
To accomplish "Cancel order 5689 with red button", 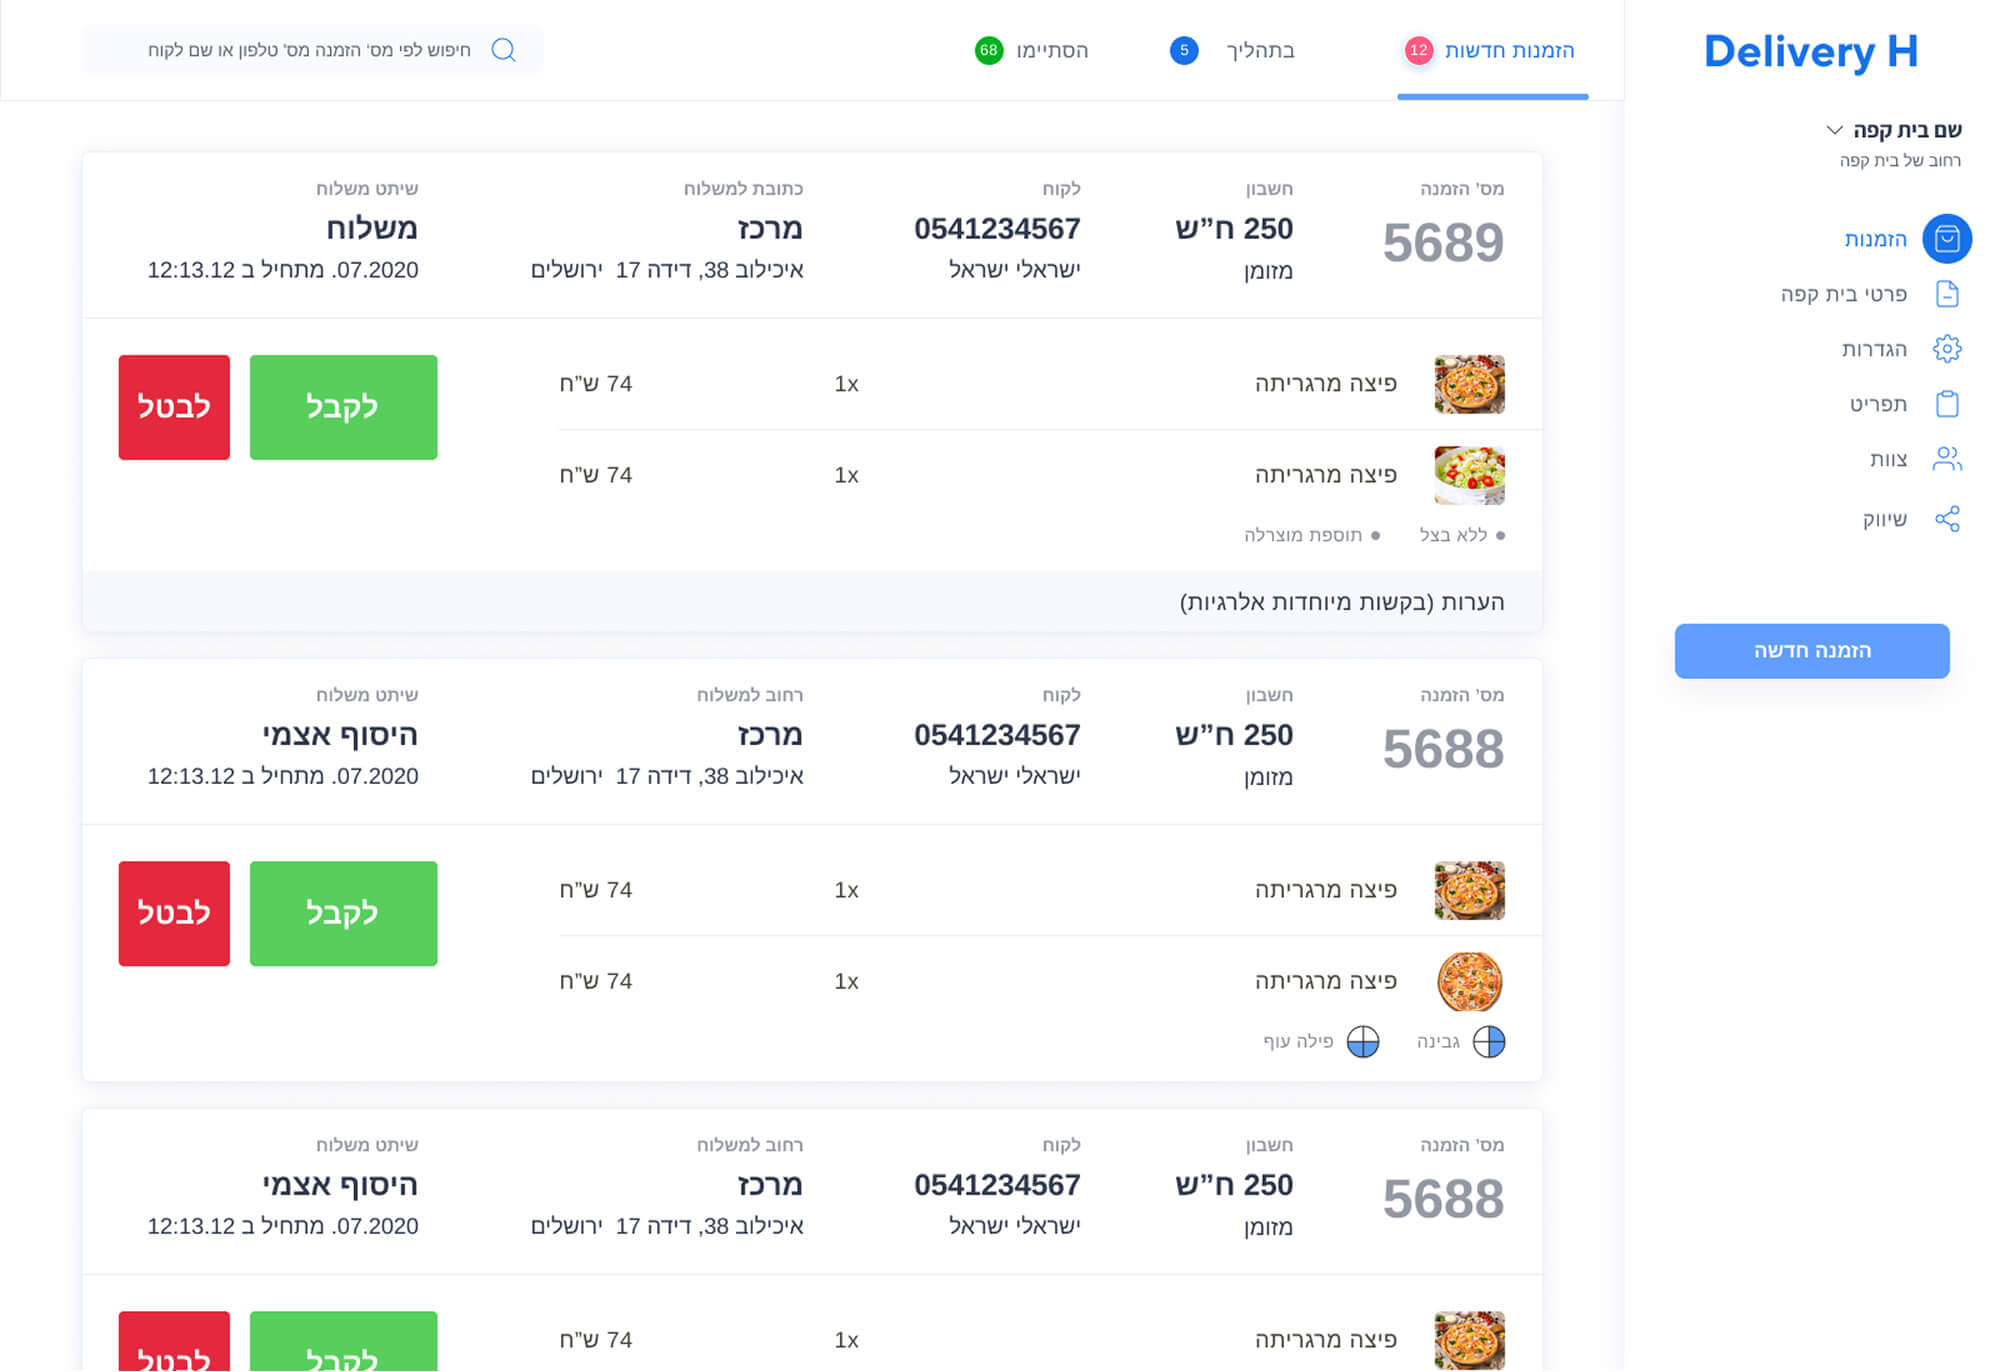I will (x=174, y=407).
